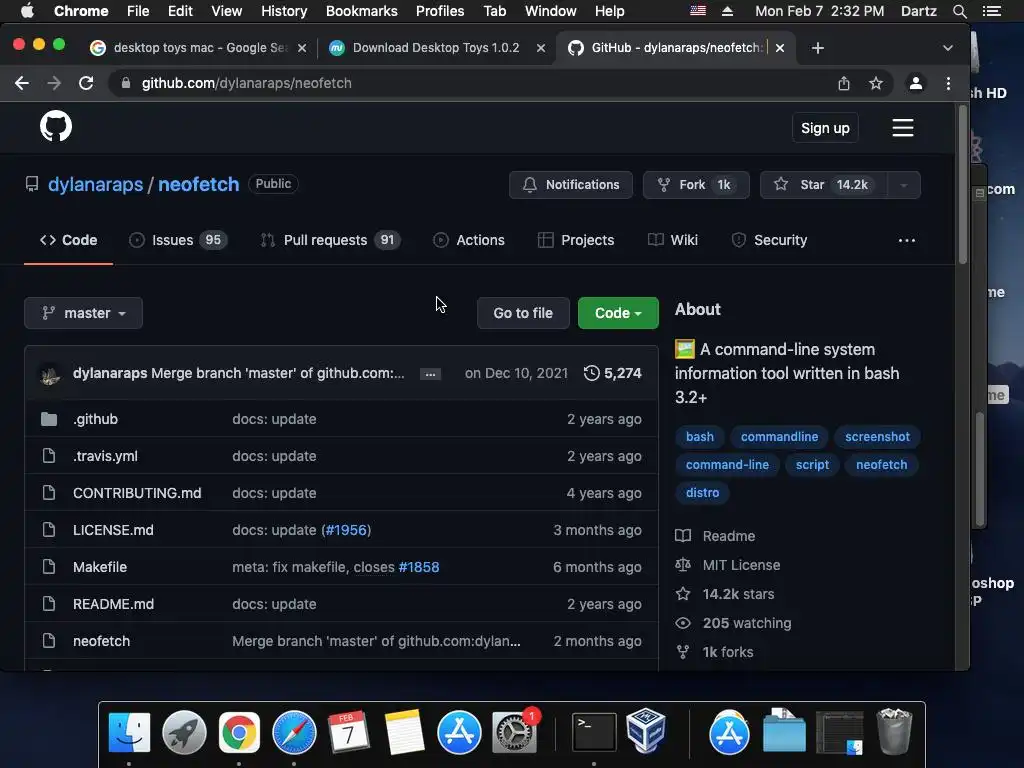Reload the page in Chrome

pyautogui.click(x=86, y=83)
